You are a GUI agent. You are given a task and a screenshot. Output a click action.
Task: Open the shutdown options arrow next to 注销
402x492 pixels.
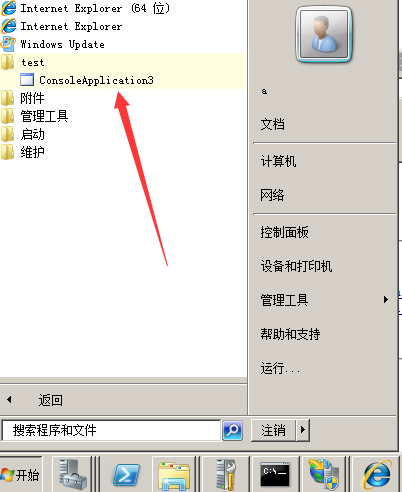click(303, 430)
